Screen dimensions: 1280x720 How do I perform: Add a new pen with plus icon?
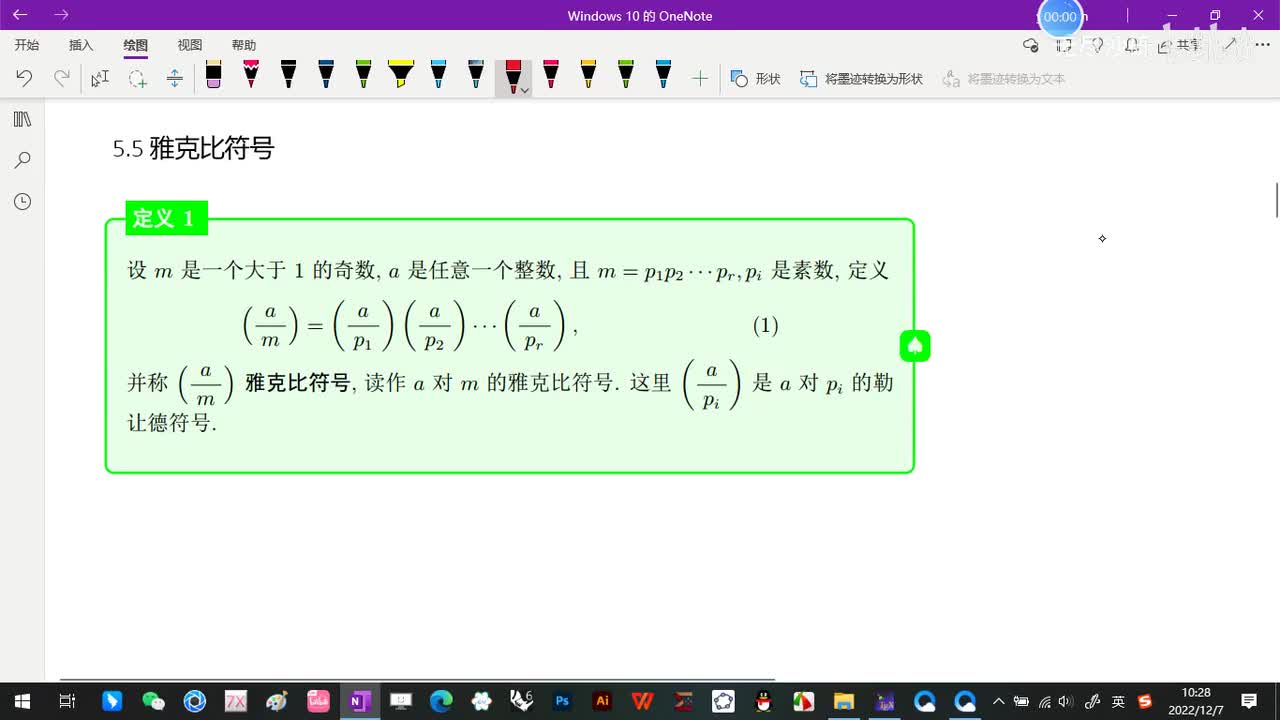coord(700,78)
